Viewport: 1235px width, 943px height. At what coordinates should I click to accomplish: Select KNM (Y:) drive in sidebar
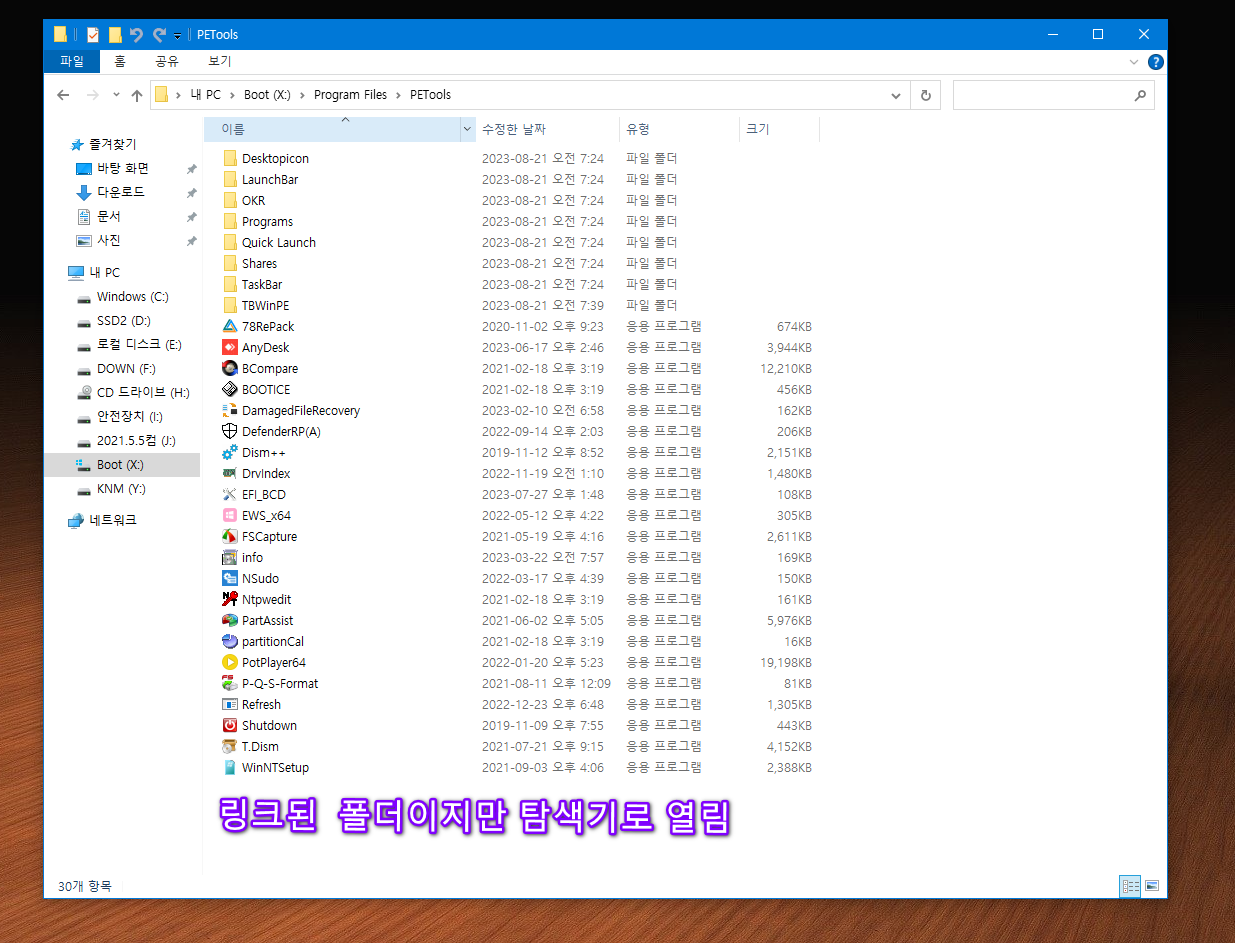click(x=121, y=489)
